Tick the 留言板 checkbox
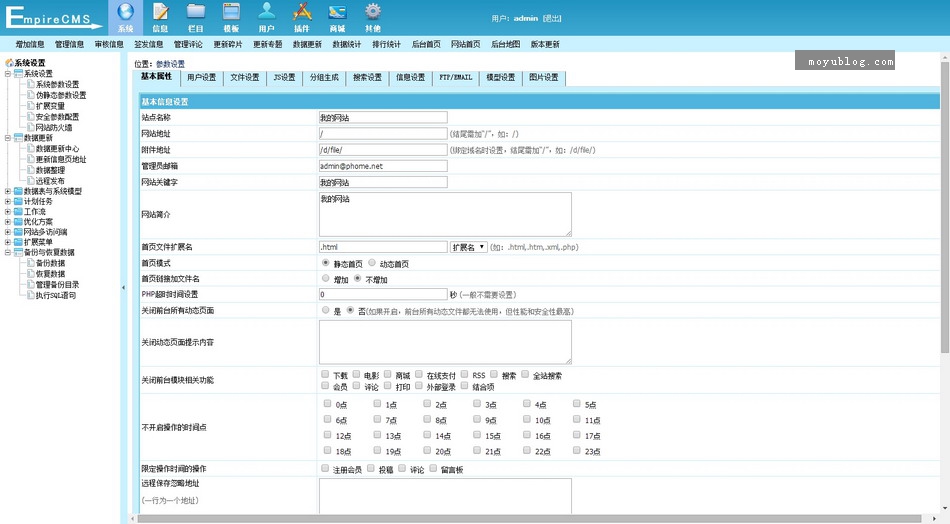This screenshot has width=950, height=524. tap(433, 468)
